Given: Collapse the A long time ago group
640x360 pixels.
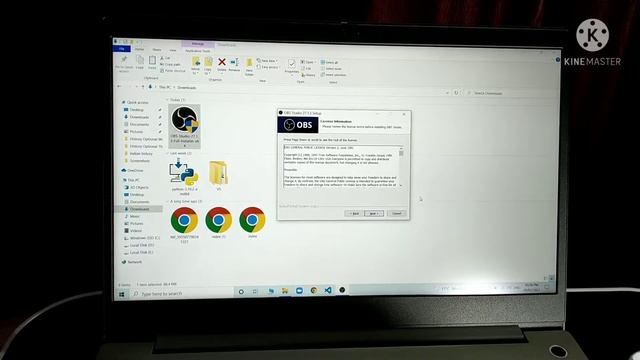Looking at the screenshot, I should coord(167,202).
